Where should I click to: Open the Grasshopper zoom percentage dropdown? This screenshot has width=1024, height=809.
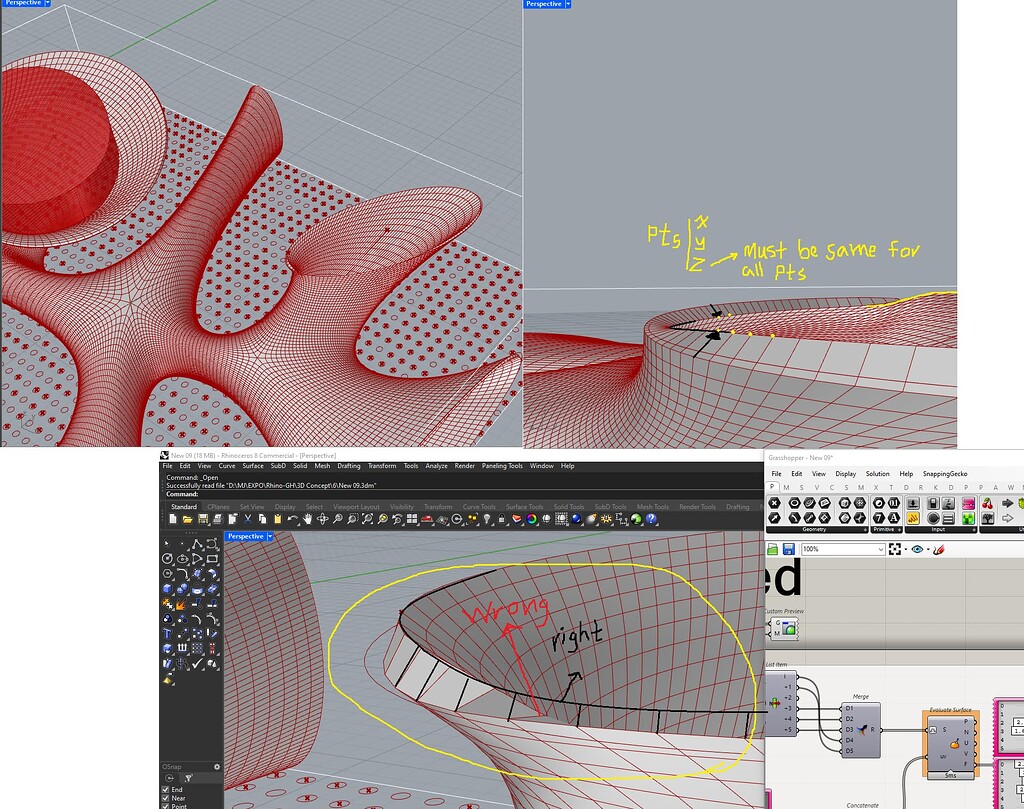pos(880,549)
